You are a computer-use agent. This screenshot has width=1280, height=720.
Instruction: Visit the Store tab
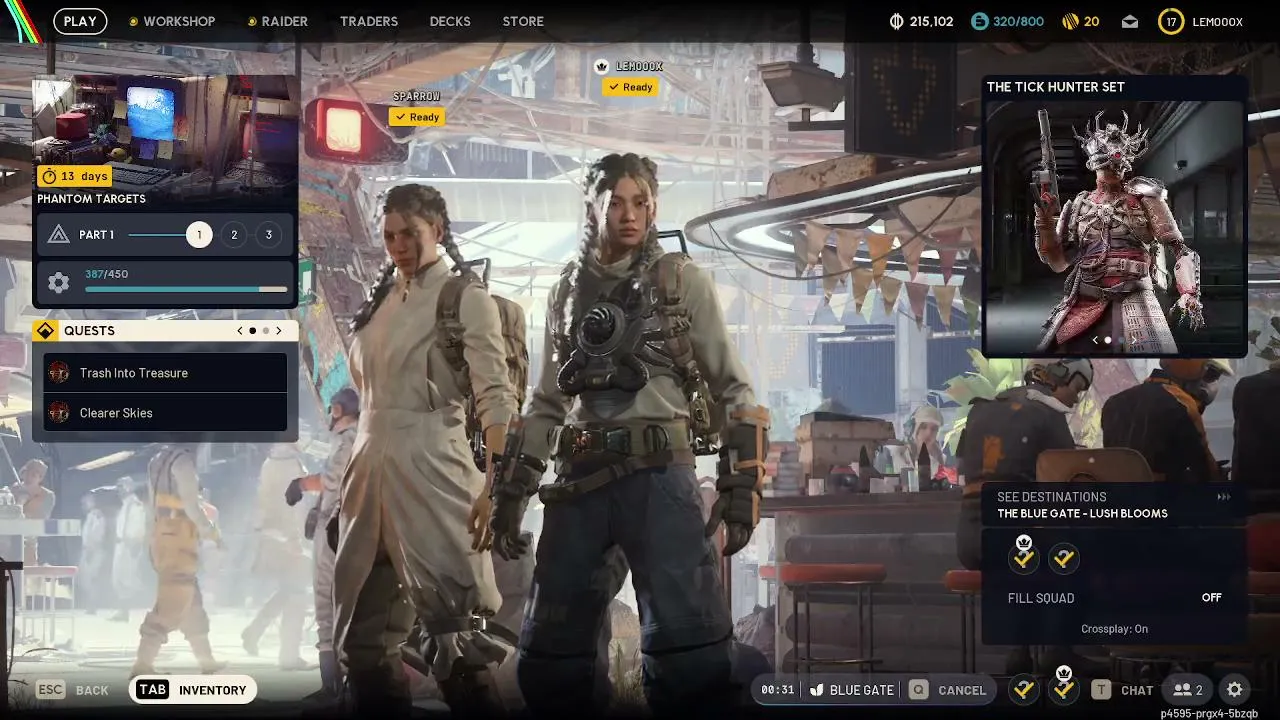tap(523, 21)
